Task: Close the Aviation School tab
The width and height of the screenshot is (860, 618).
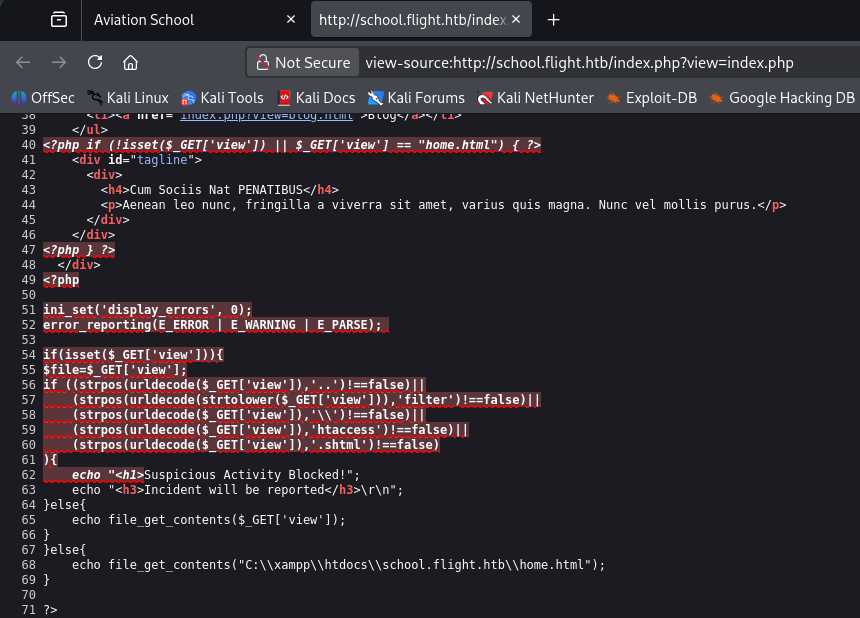Action: [x=291, y=20]
